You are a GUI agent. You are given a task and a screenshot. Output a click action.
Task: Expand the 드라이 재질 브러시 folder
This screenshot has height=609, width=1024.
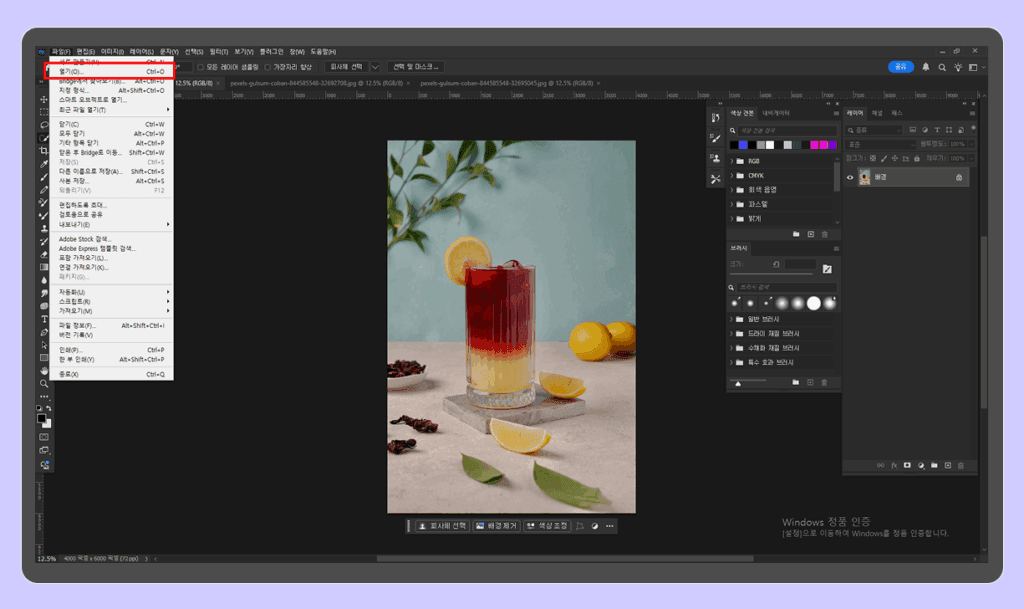coord(731,334)
